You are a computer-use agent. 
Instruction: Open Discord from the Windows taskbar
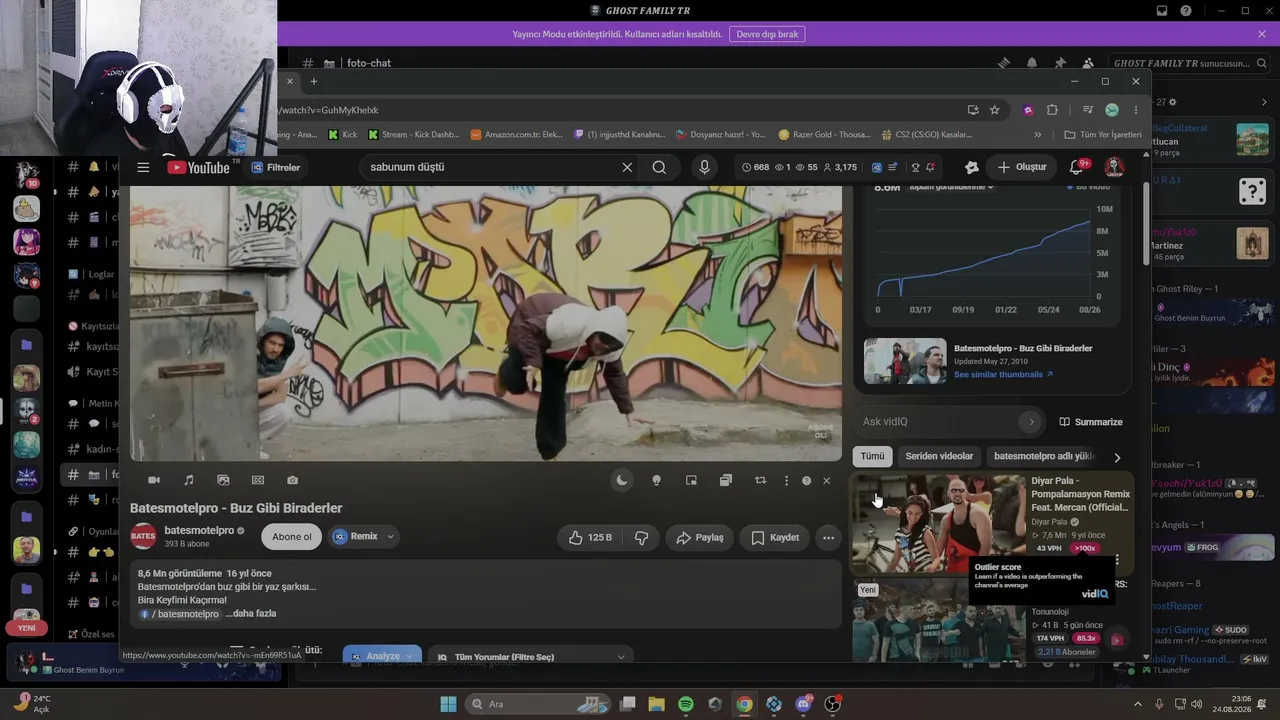point(803,704)
